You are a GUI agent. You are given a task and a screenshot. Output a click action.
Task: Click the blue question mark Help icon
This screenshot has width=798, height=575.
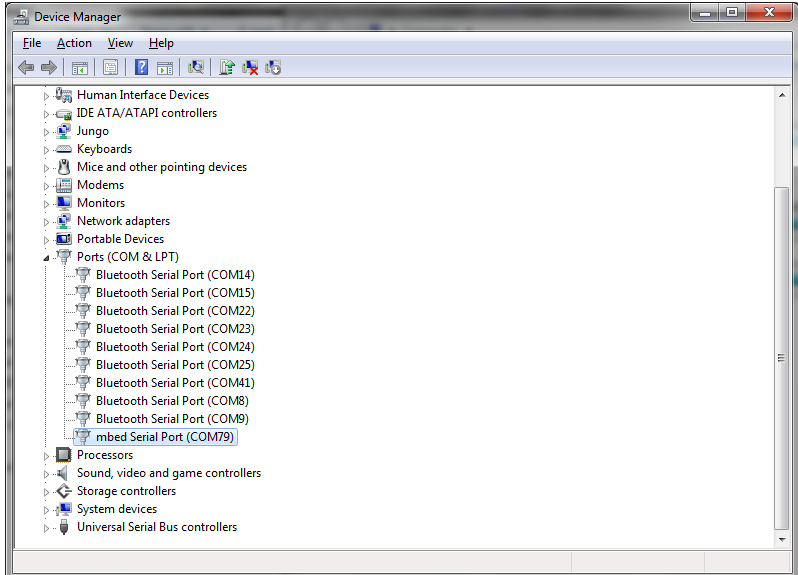click(x=141, y=67)
